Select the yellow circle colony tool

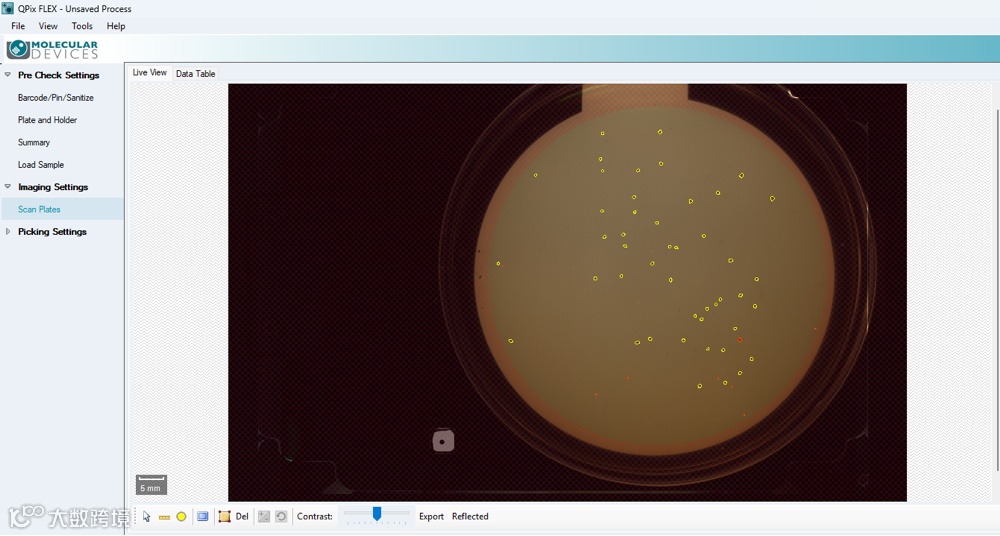[181, 517]
